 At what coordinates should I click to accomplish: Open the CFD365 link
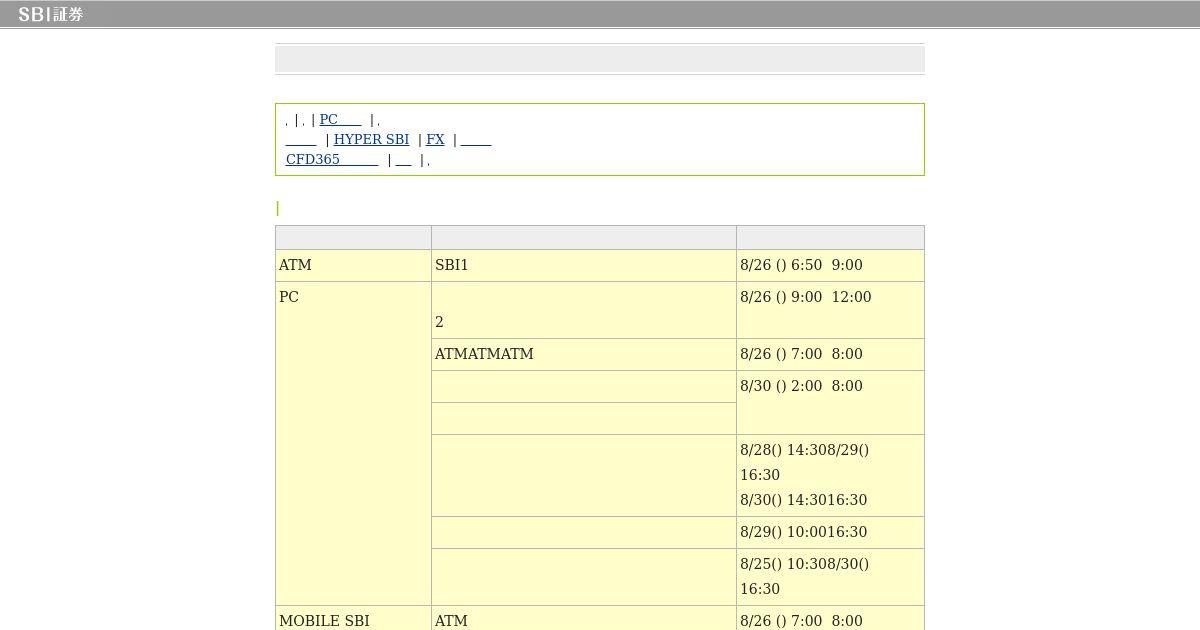click(x=332, y=159)
